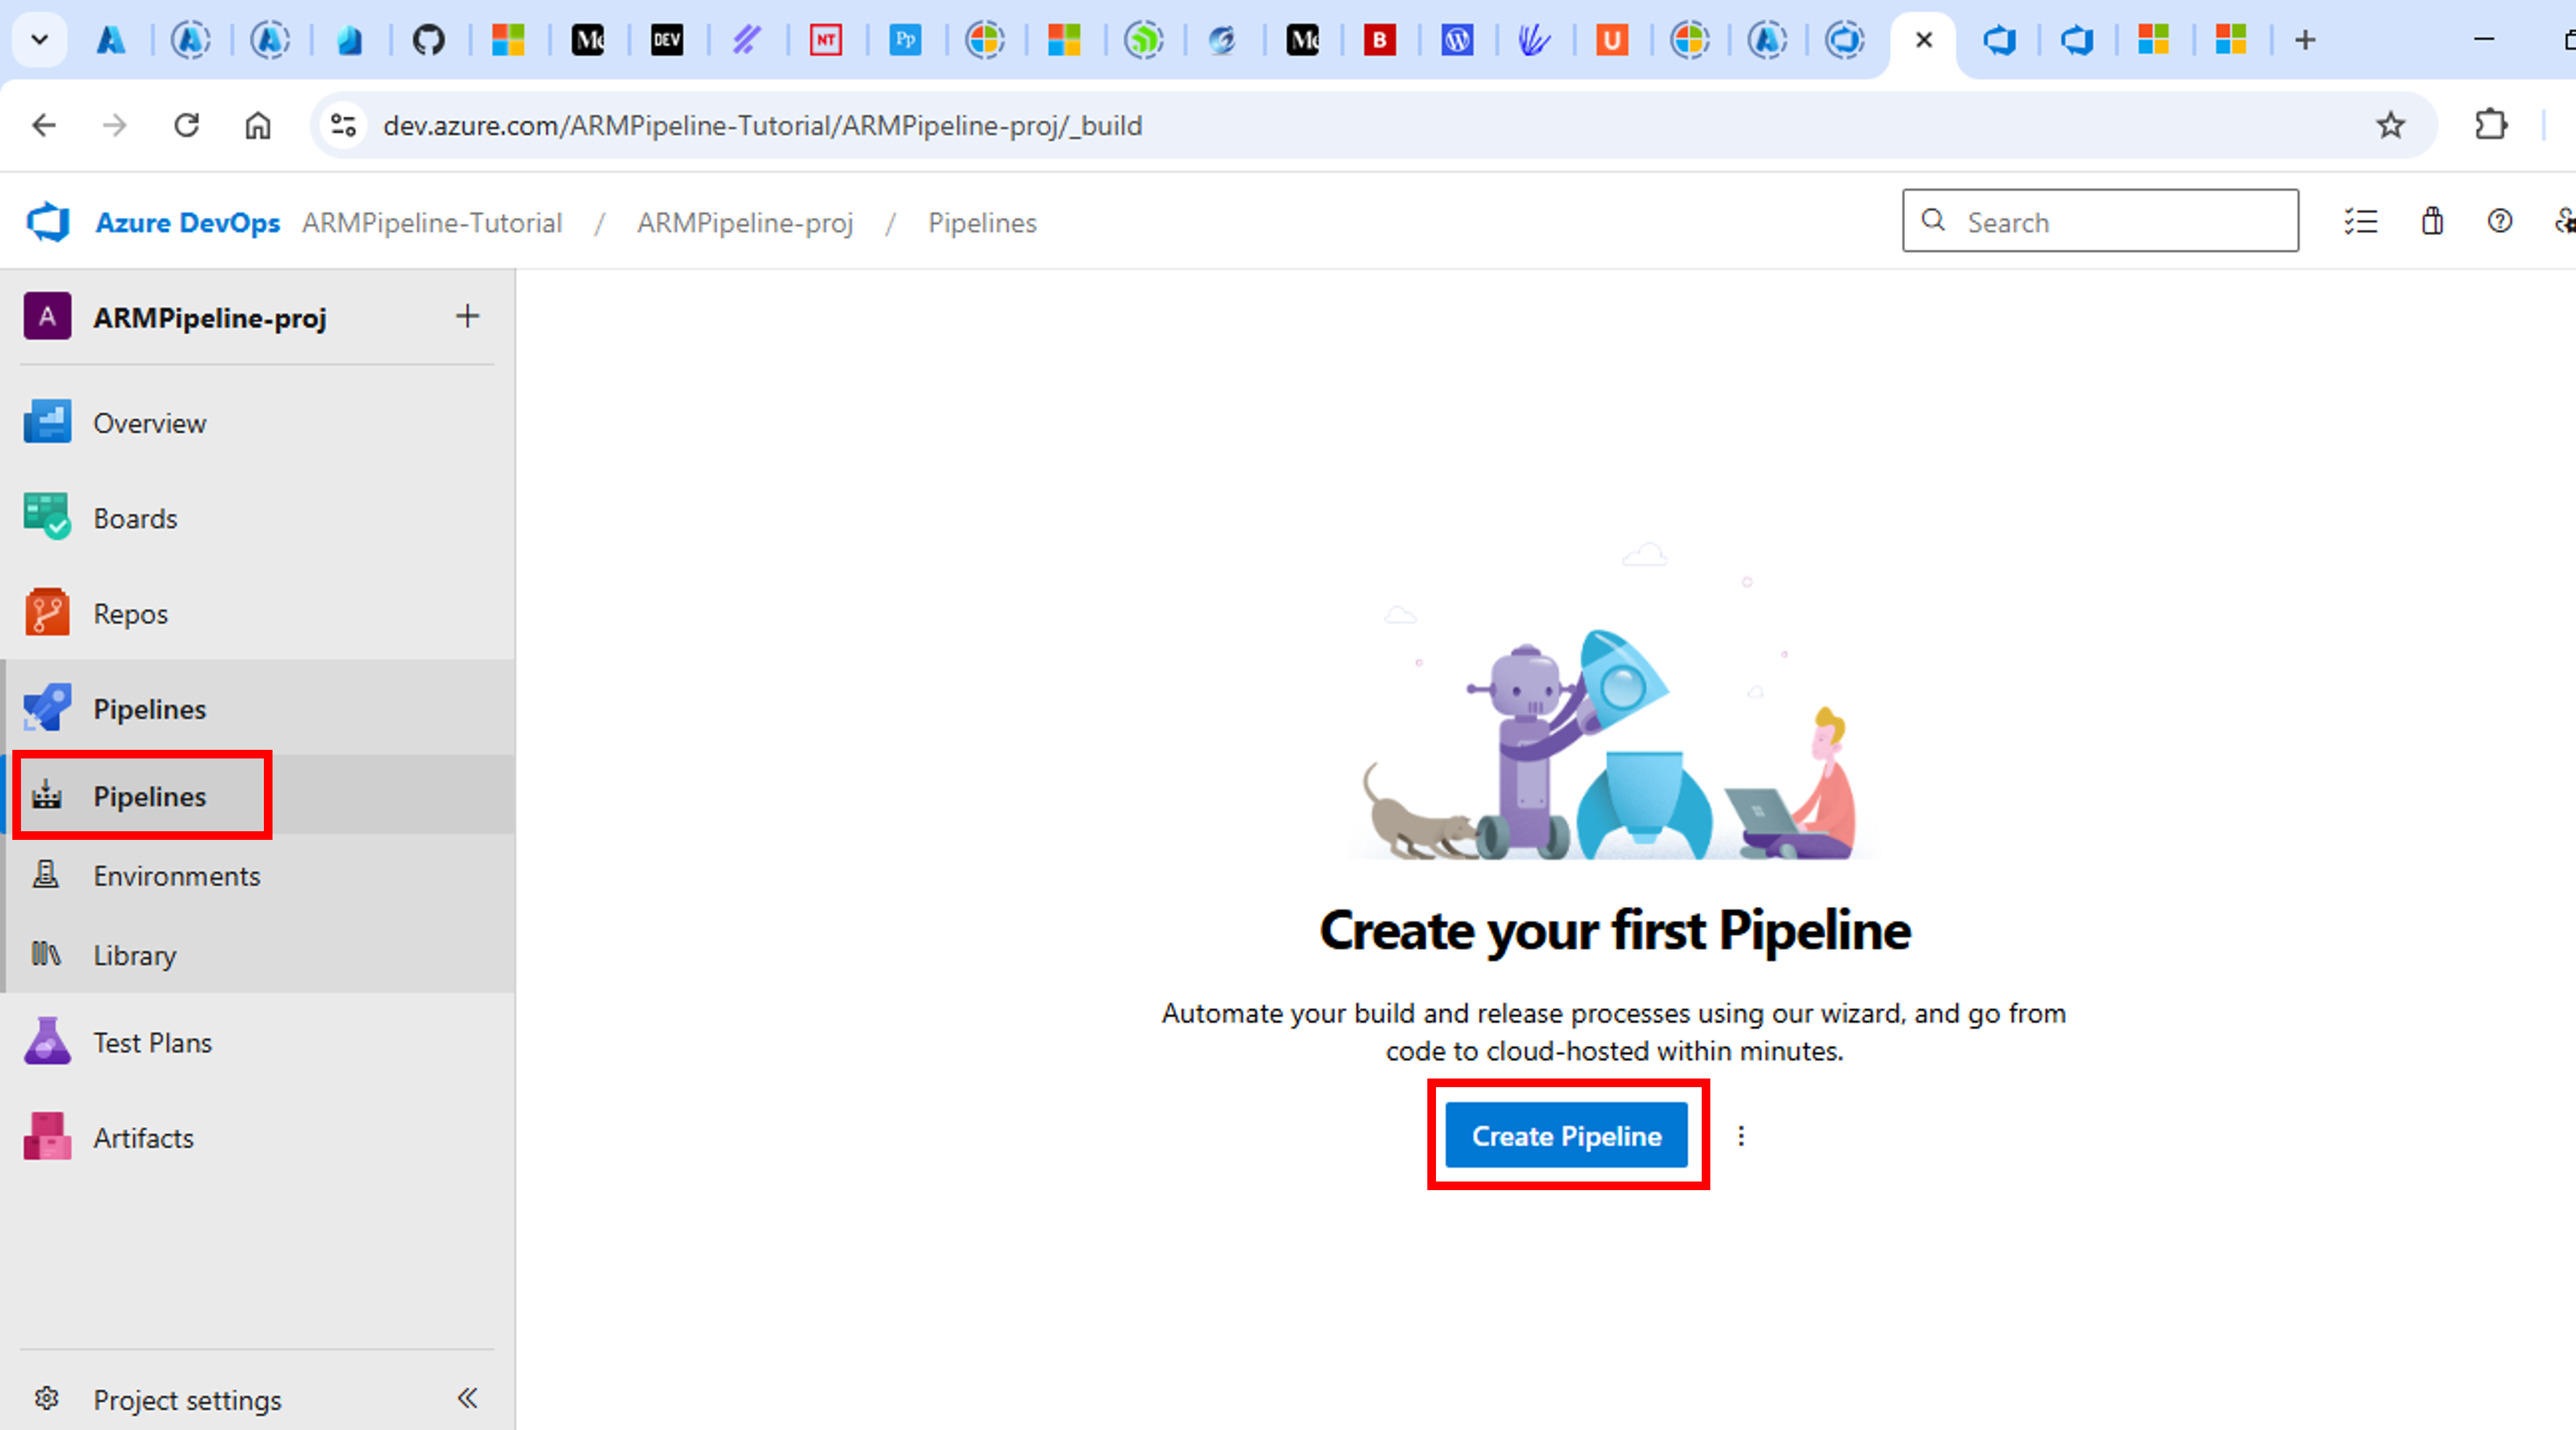Click the Azure DevOps logo
The width and height of the screenshot is (2576, 1430).
[x=47, y=221]
